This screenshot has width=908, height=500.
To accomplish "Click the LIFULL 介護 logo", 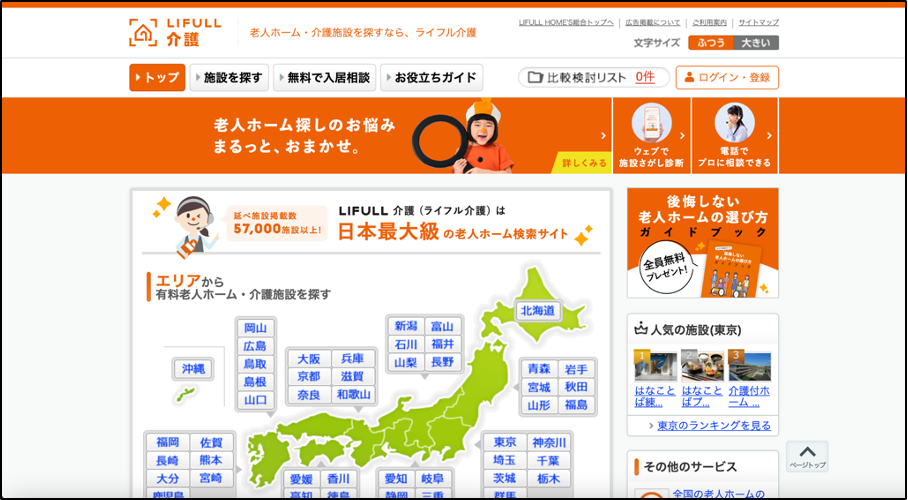I will [x=174, y=32].
